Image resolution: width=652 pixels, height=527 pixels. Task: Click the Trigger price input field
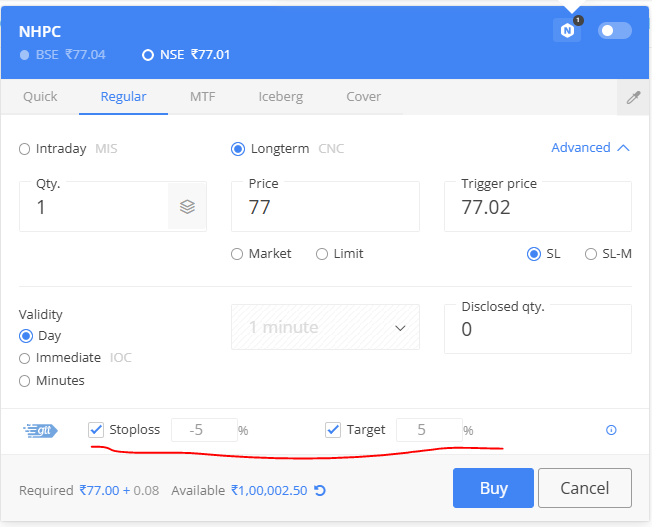537,207
